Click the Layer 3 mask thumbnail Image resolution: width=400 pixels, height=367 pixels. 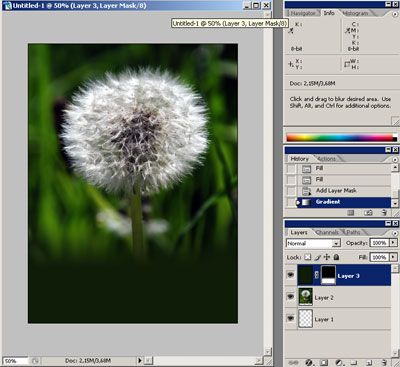point(328,275)
